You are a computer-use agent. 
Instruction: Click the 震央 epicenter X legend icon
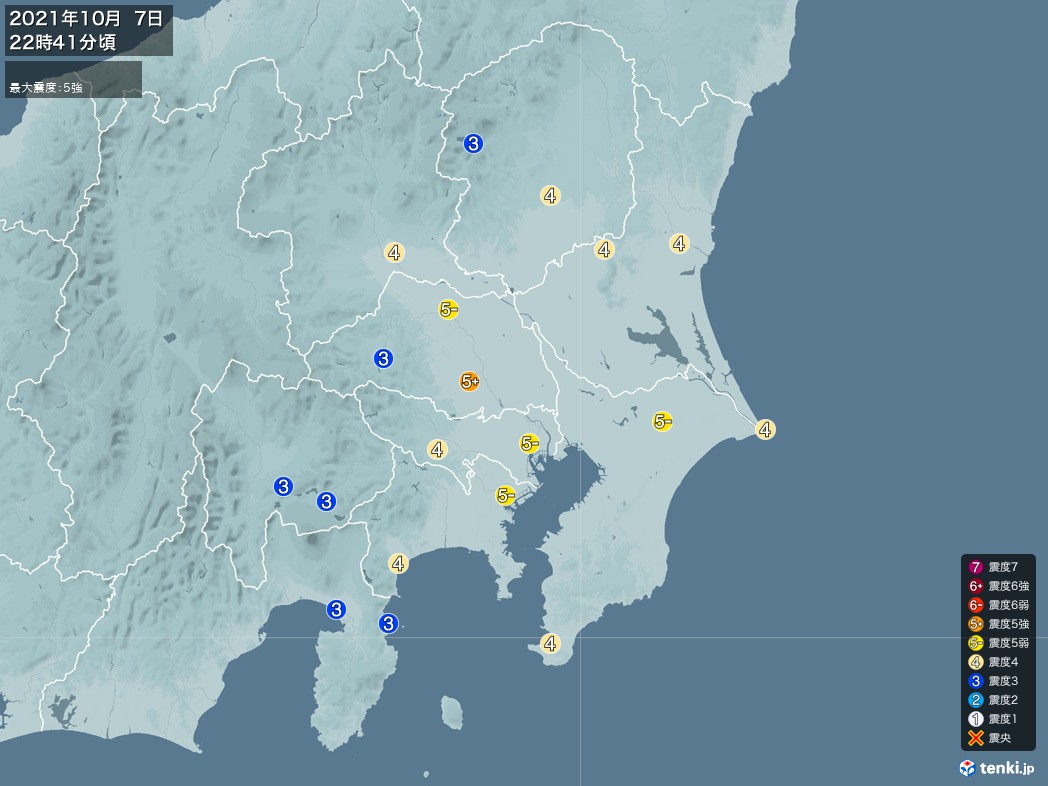tap(976, 737)
